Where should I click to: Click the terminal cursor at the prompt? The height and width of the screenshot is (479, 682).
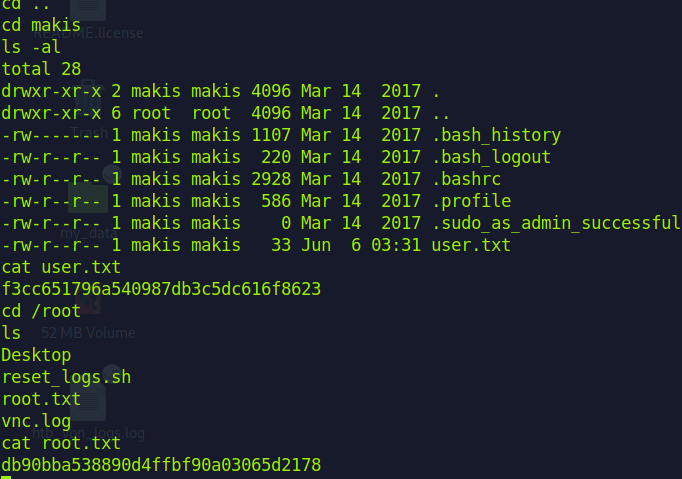coord(6,477)
